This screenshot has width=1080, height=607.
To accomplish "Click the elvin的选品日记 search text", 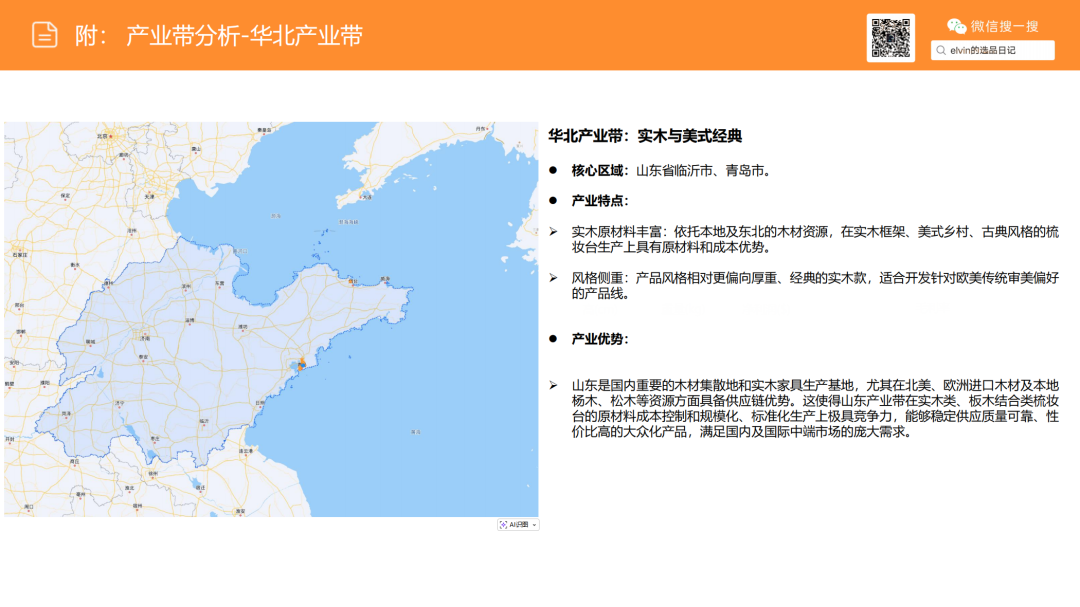I will pos(985,49).
